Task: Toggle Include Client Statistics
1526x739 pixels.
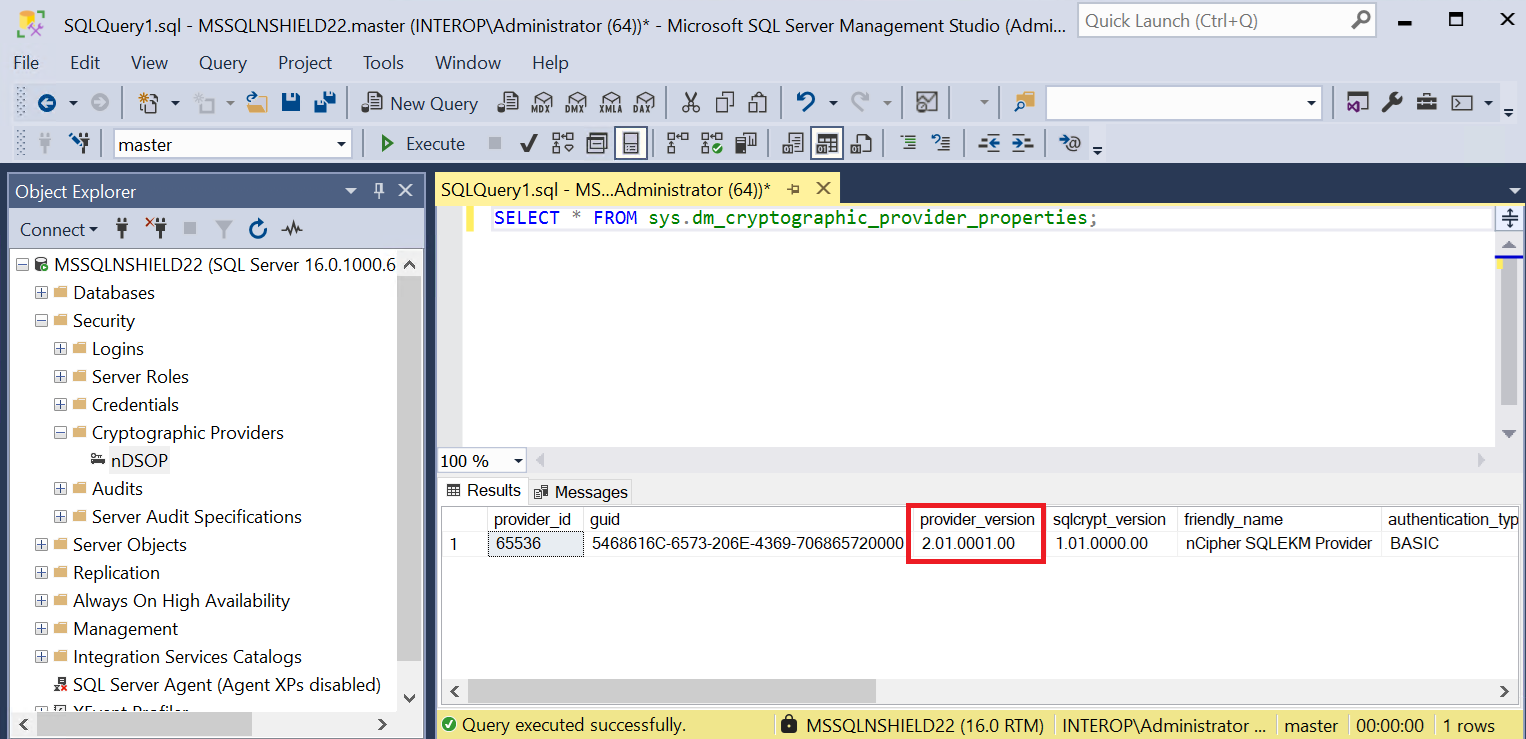Action: click(x=746, y=143)
